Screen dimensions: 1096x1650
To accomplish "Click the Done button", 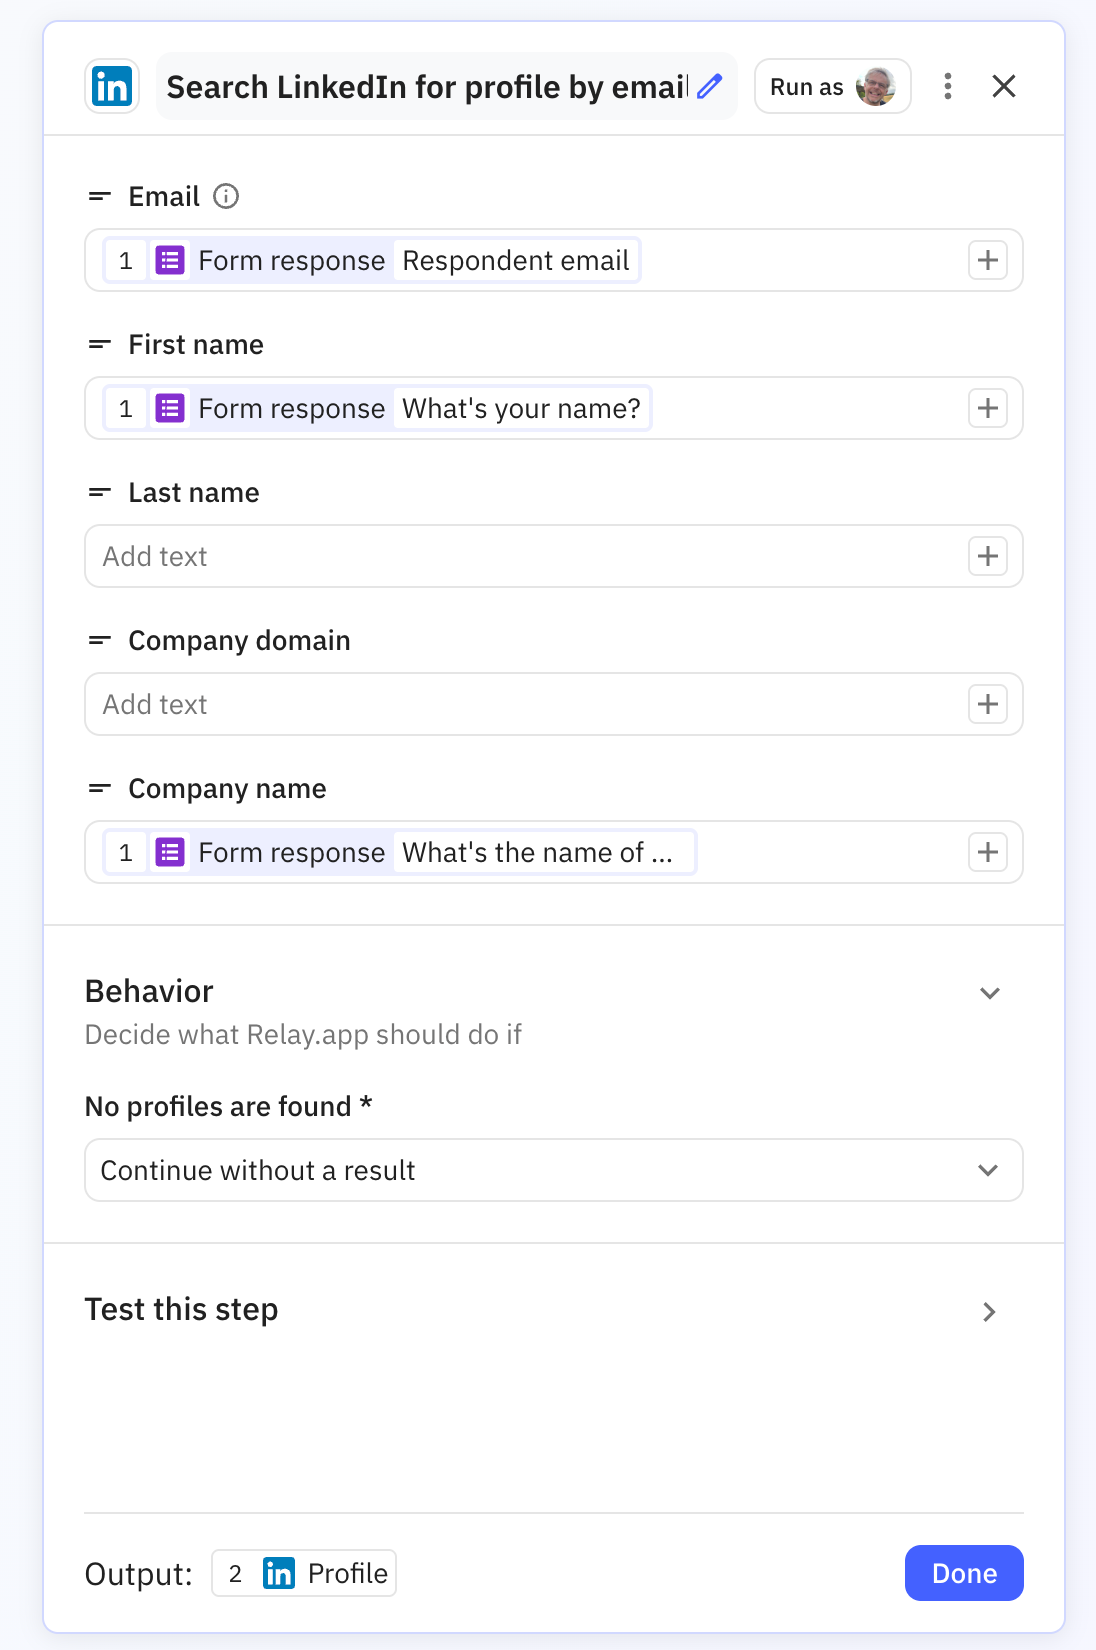I will (963, 1573).
